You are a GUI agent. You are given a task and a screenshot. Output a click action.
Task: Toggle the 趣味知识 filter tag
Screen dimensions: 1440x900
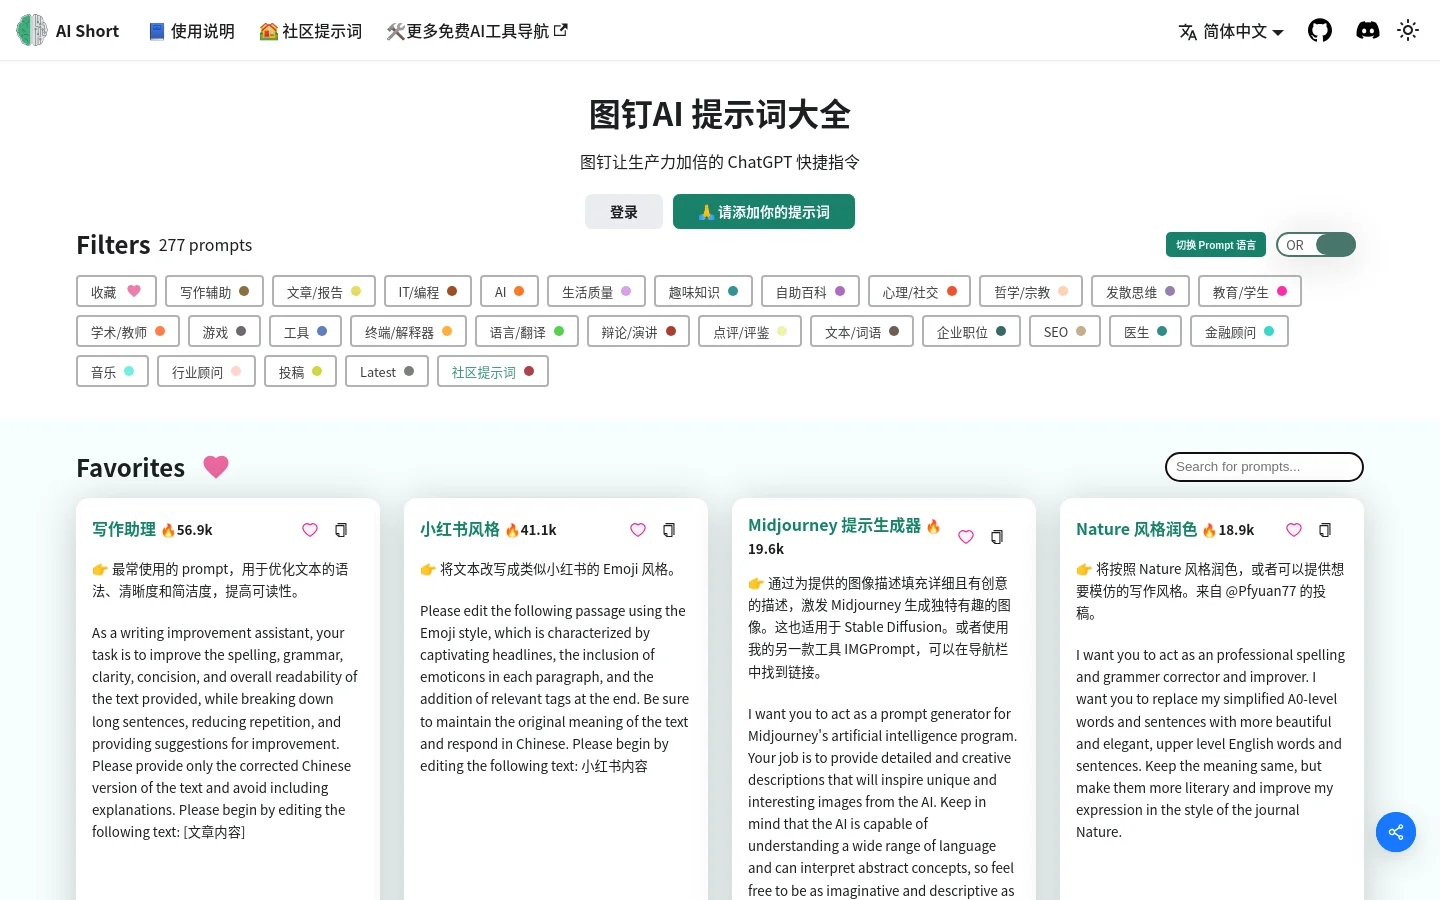coord(703,291)
